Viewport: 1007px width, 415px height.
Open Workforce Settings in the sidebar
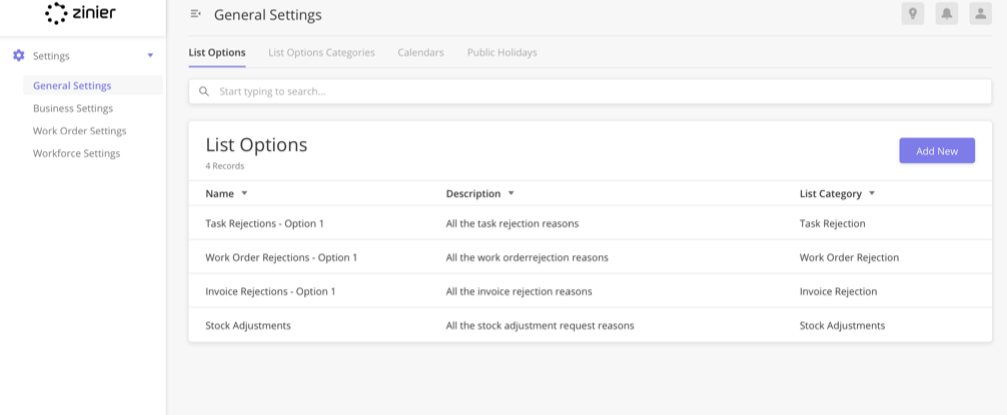pyautogui.click(x=76, y=154)
